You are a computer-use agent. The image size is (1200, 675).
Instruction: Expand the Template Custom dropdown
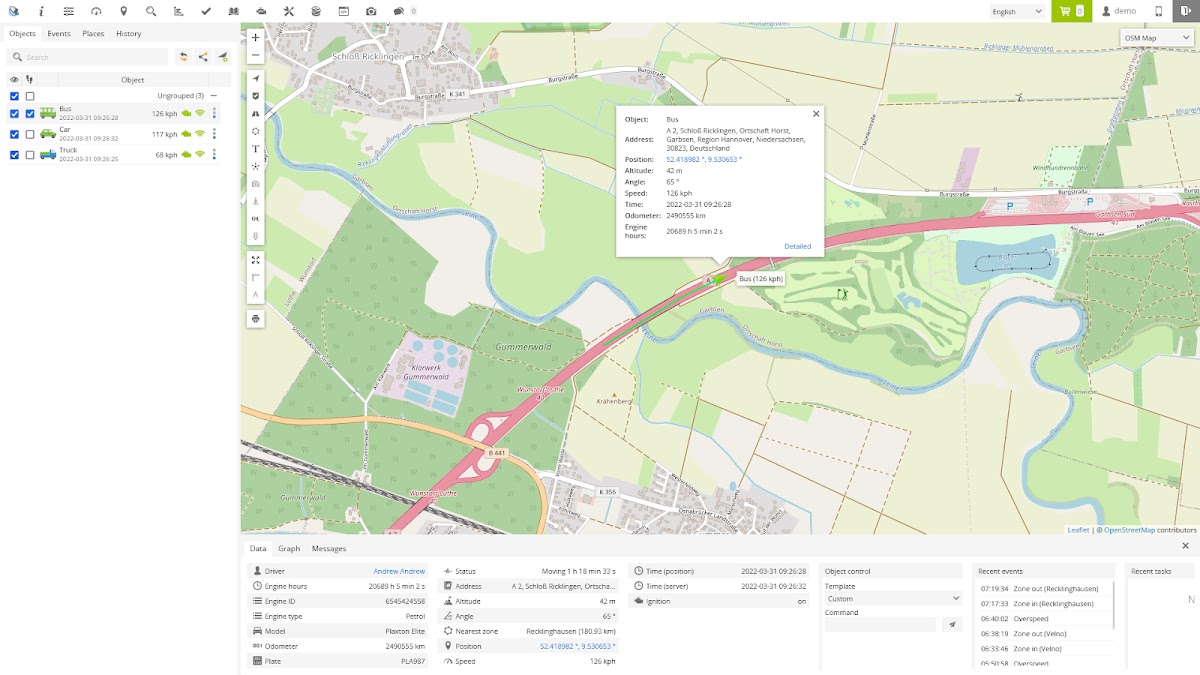pyautogui.click(x=893, y=599)
